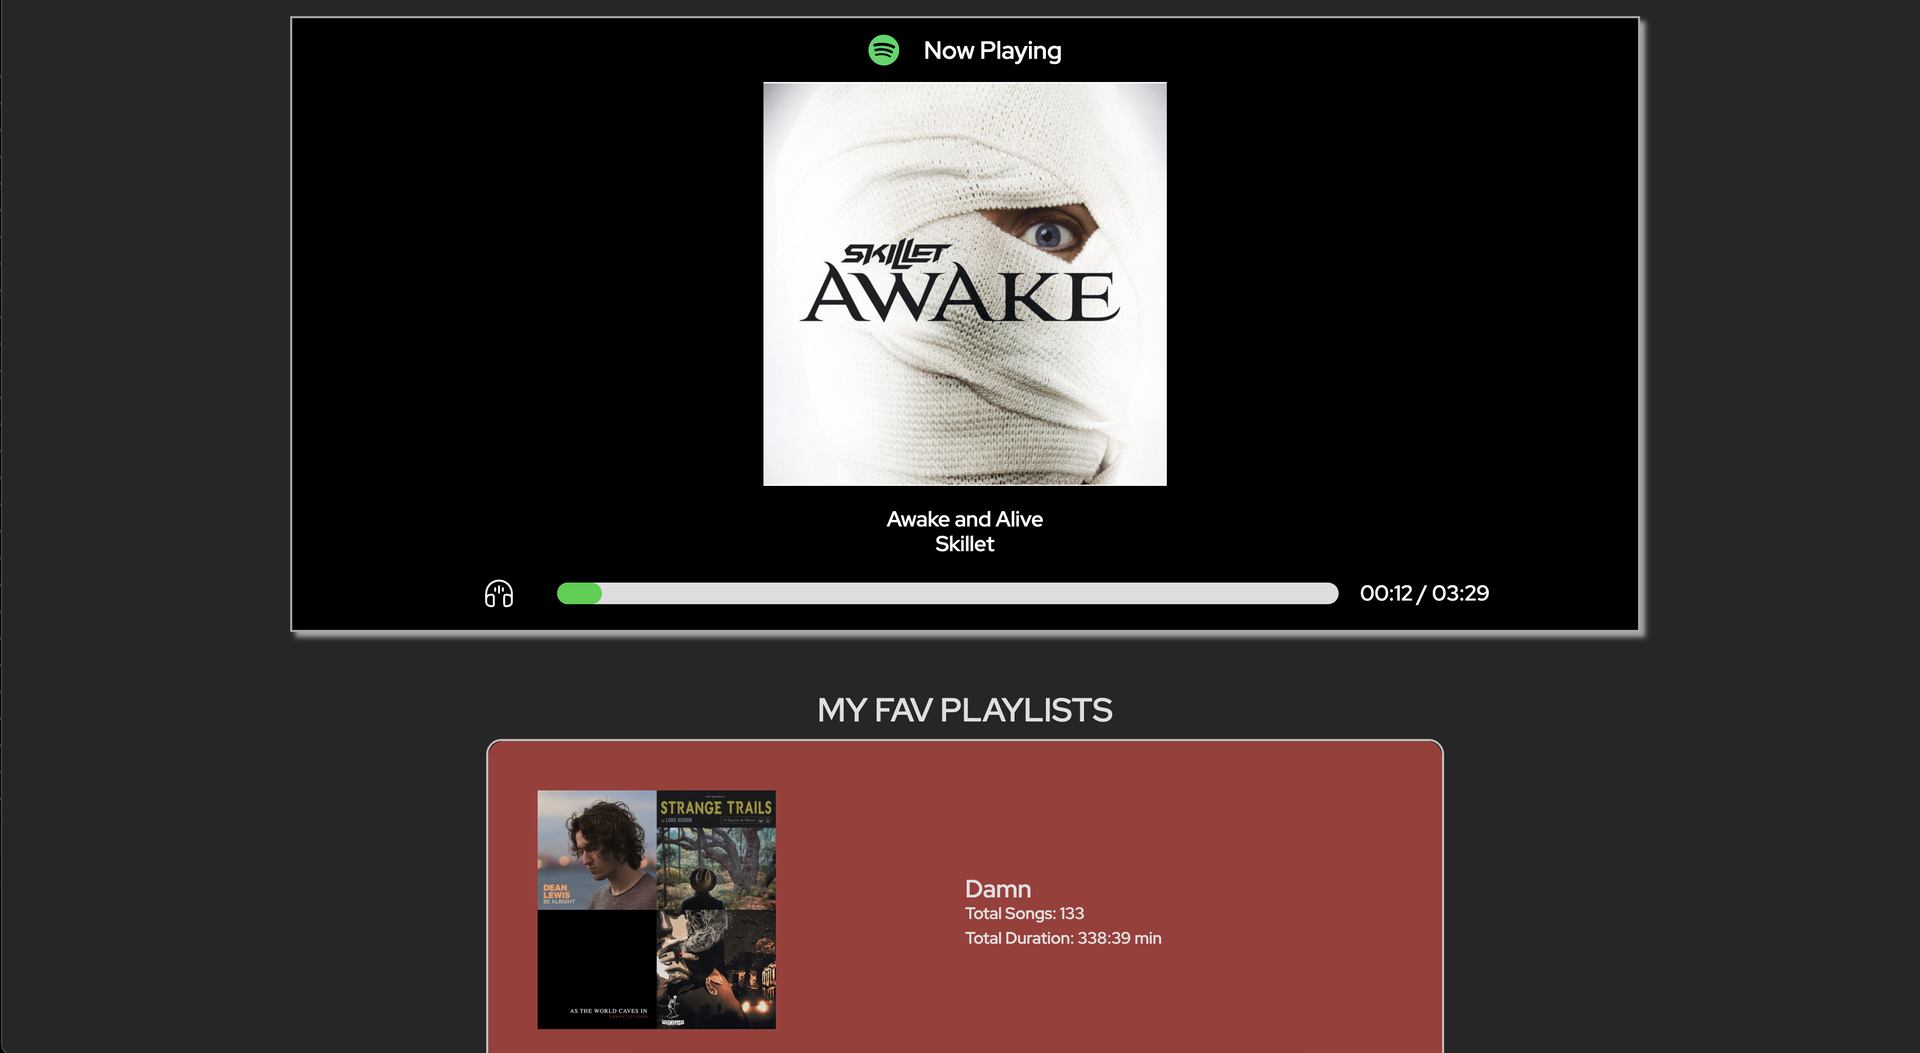
Task: Click the green filled progress portion
Action: [579, 594]
